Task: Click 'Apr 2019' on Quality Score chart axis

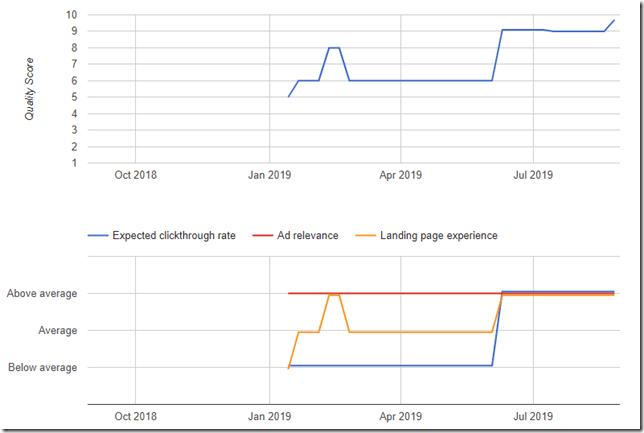Action: tap(400, 175)
